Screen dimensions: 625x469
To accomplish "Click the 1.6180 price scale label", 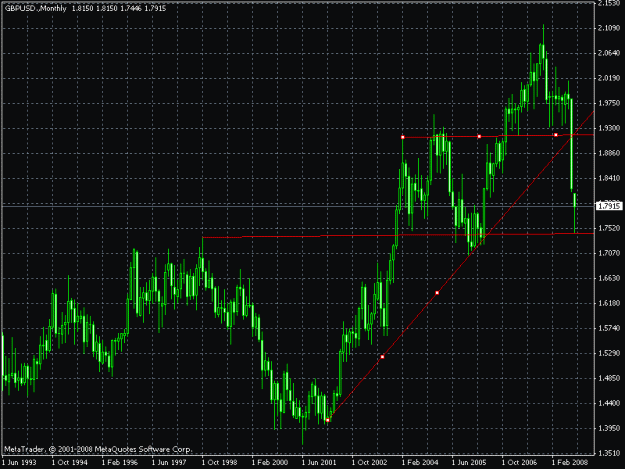I will tap(609, 303).
